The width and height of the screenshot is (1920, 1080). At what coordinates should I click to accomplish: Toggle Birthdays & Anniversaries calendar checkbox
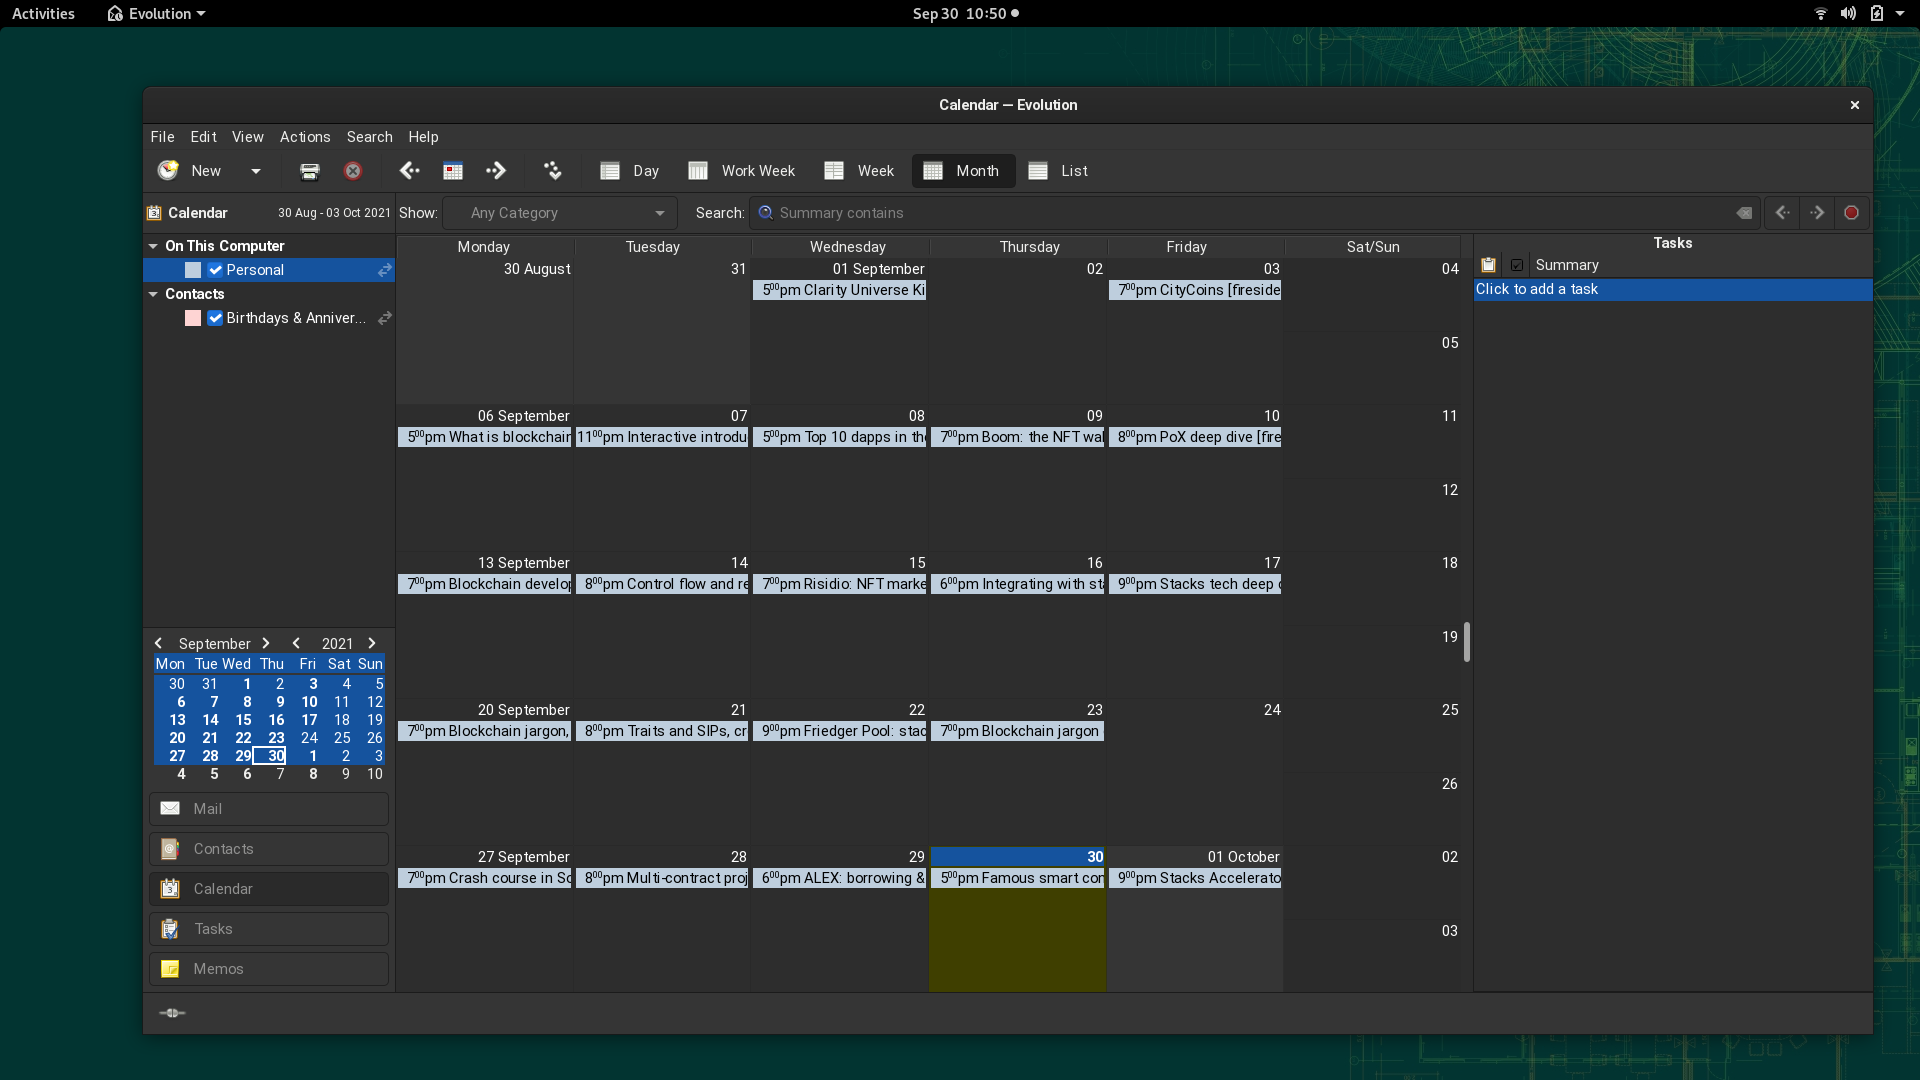click(x=215, y=318)
